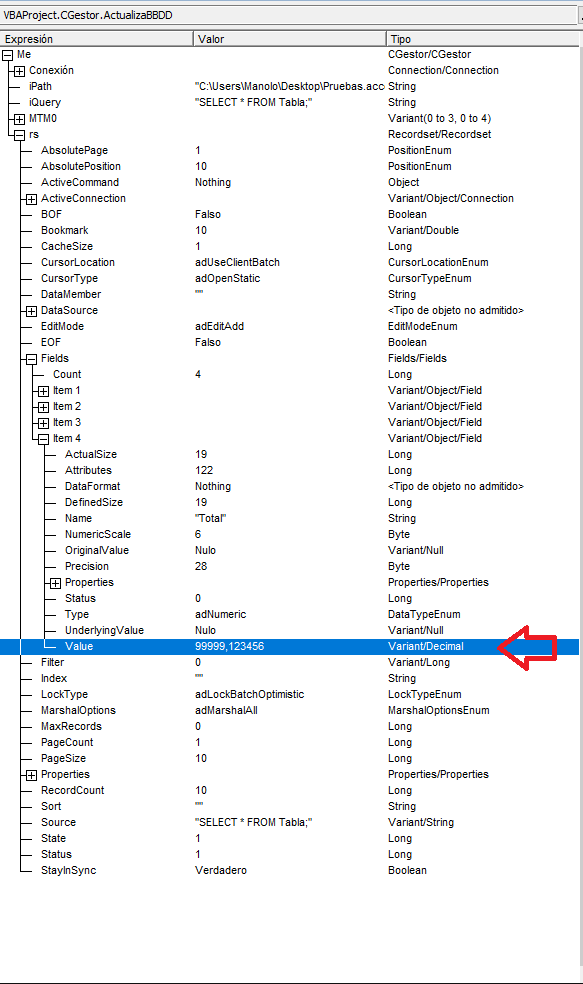Expand Item 3 field node
583x984 pixels.
click(x=43, y=423)
